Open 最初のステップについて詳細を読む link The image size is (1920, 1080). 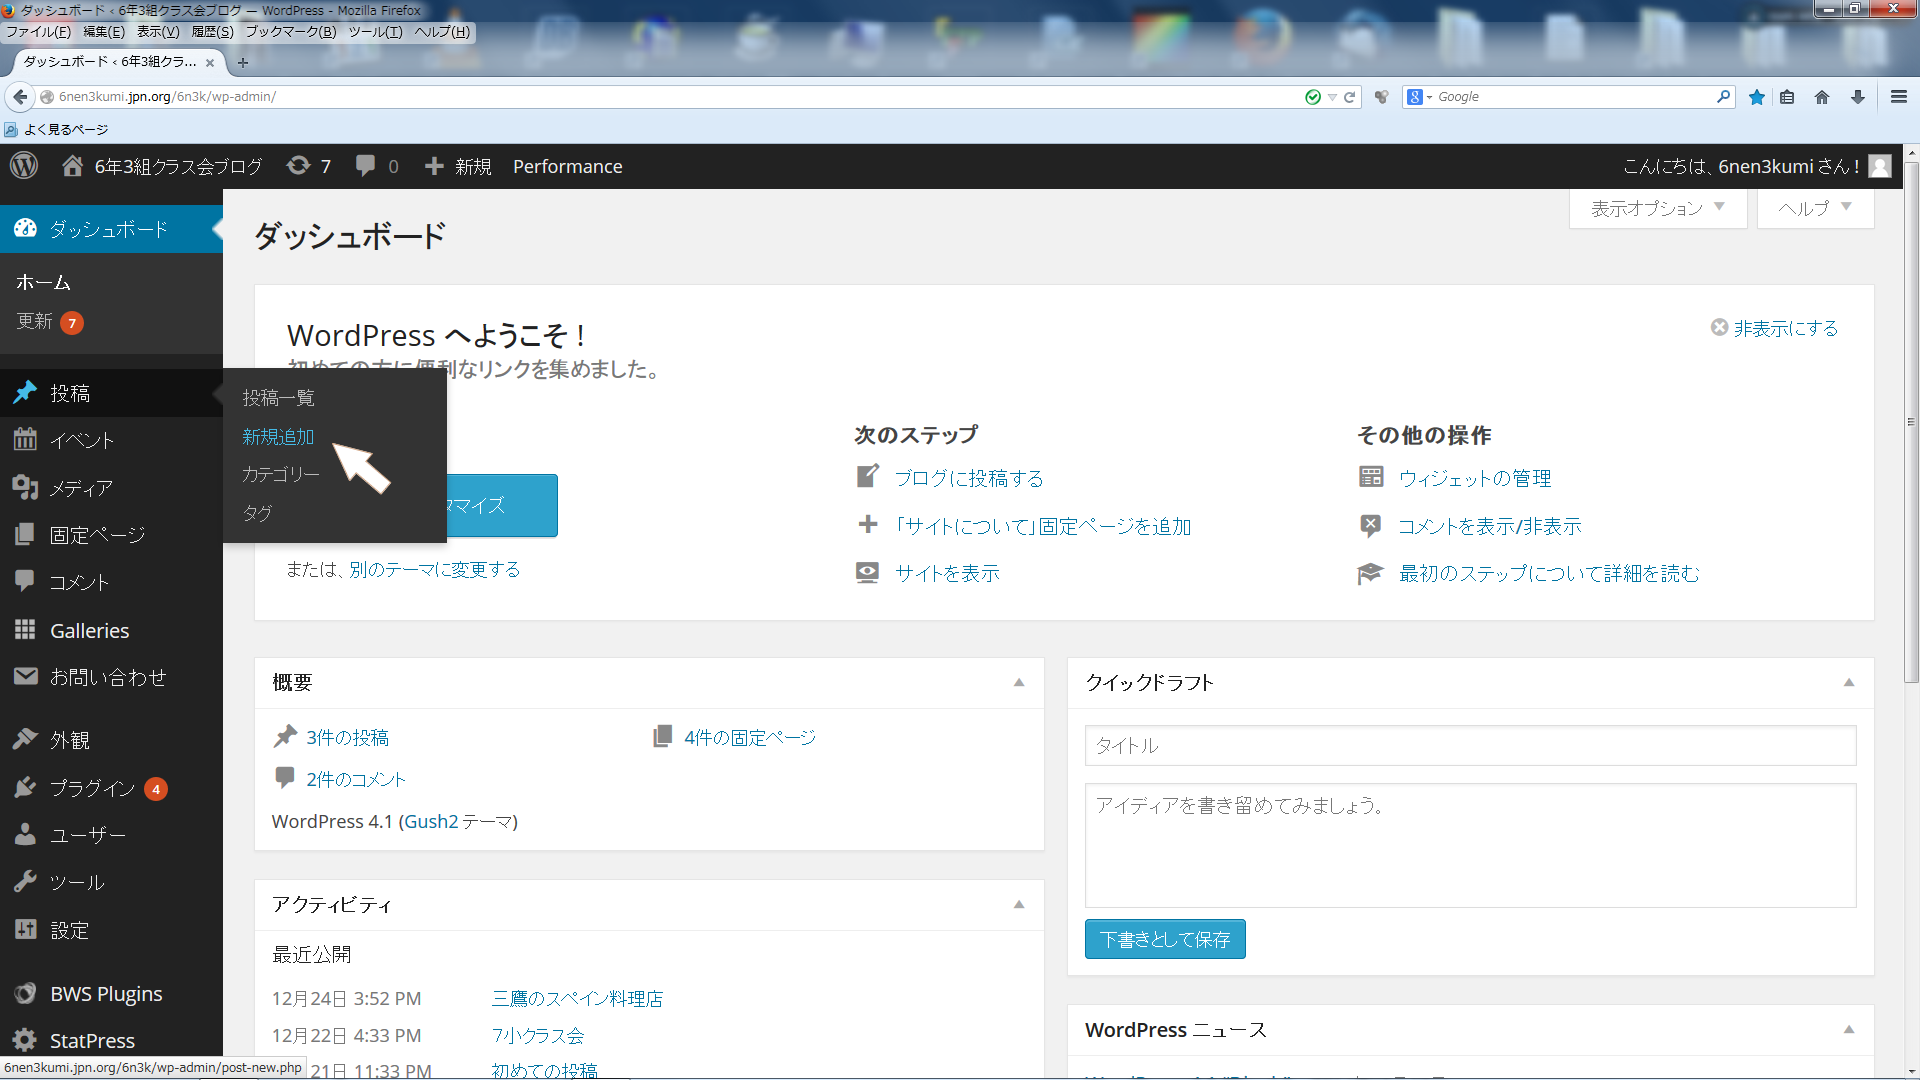(x=1549, y=573)
